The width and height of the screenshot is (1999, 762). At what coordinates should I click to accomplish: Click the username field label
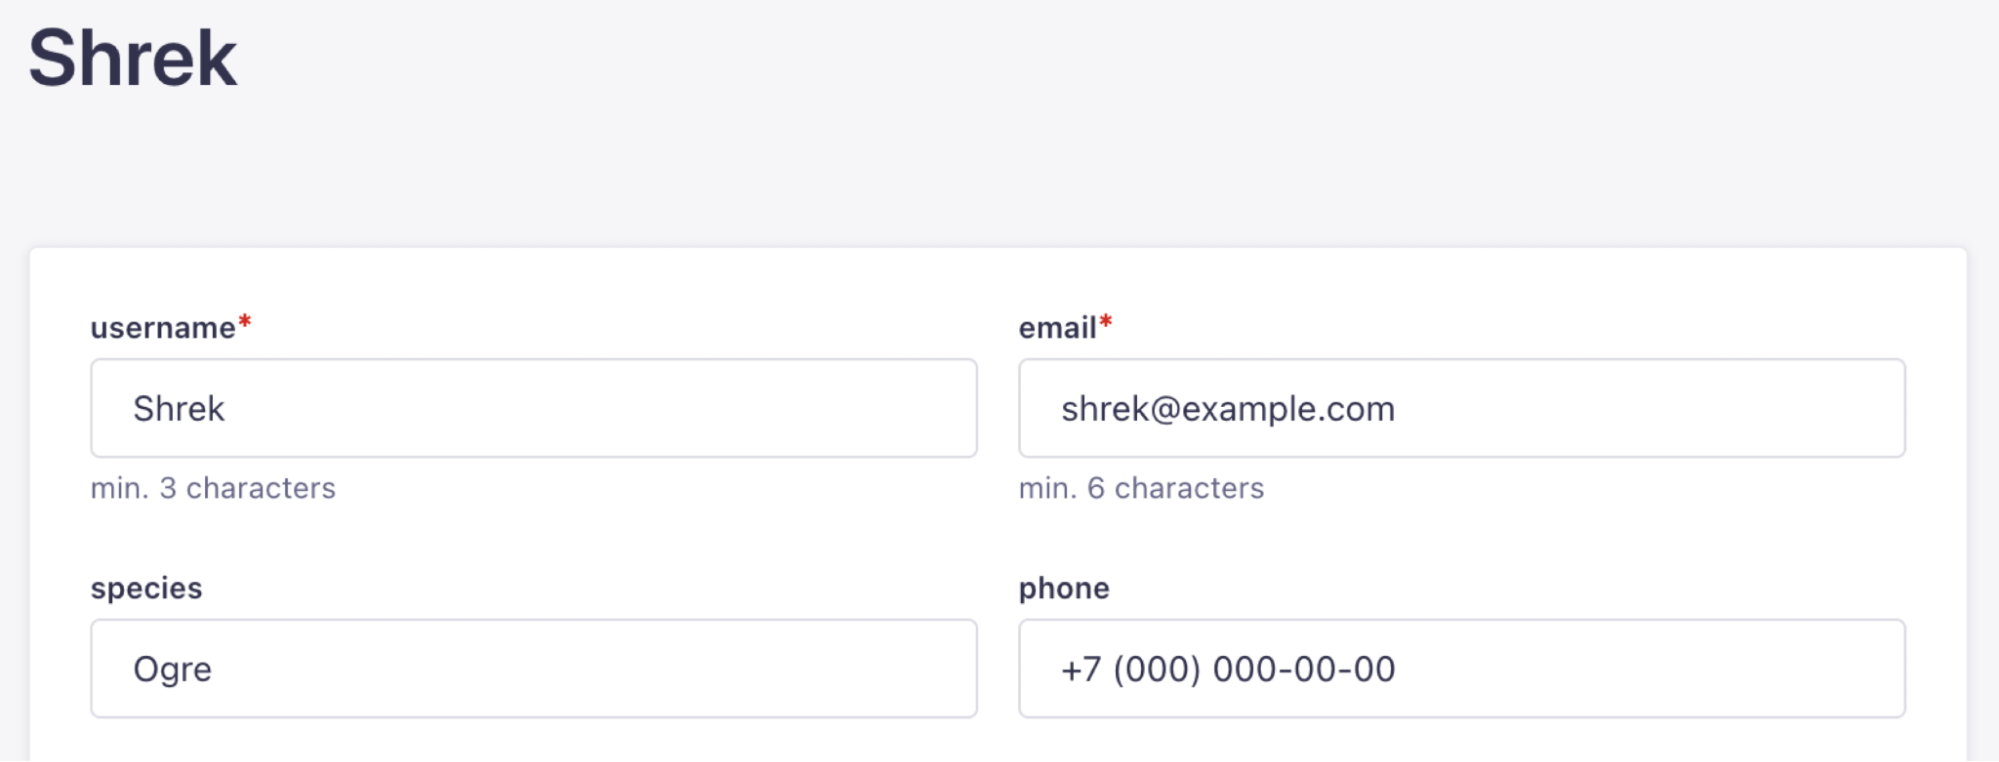pos(163,328)
